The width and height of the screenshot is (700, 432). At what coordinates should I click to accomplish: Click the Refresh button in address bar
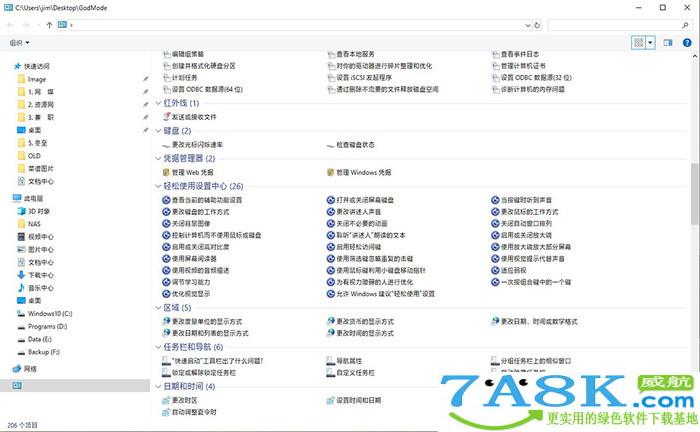pyautogui.click(x=537, y=25)
